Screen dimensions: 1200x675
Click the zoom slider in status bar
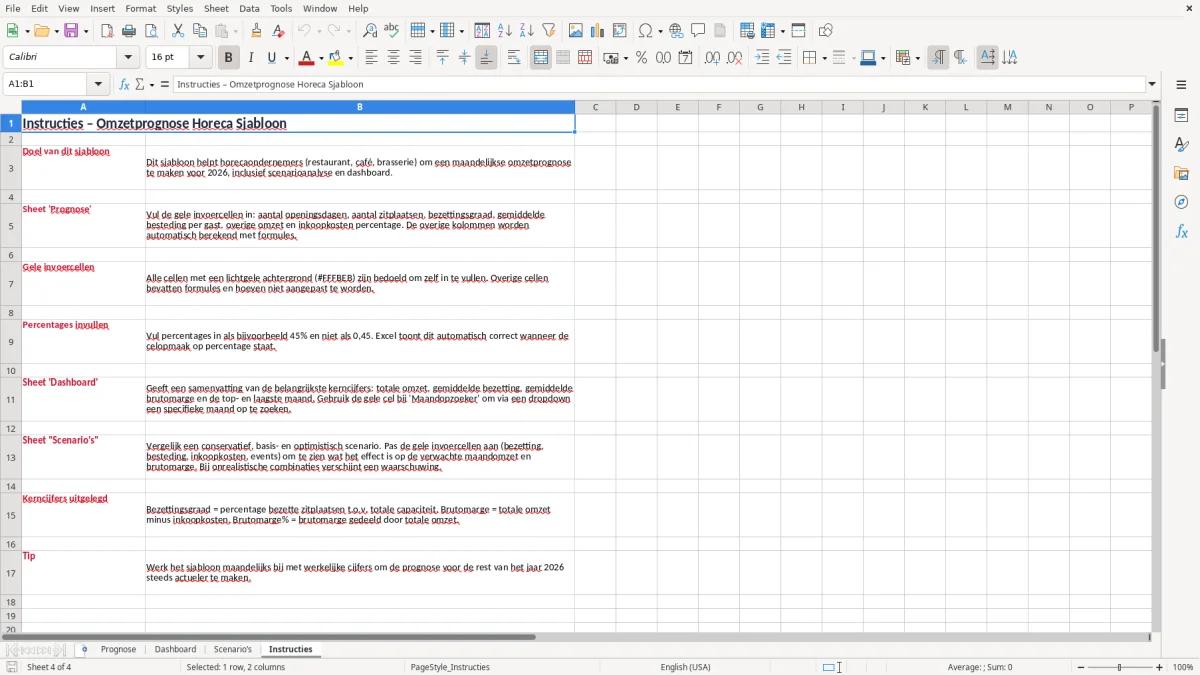pos(1120,667)
